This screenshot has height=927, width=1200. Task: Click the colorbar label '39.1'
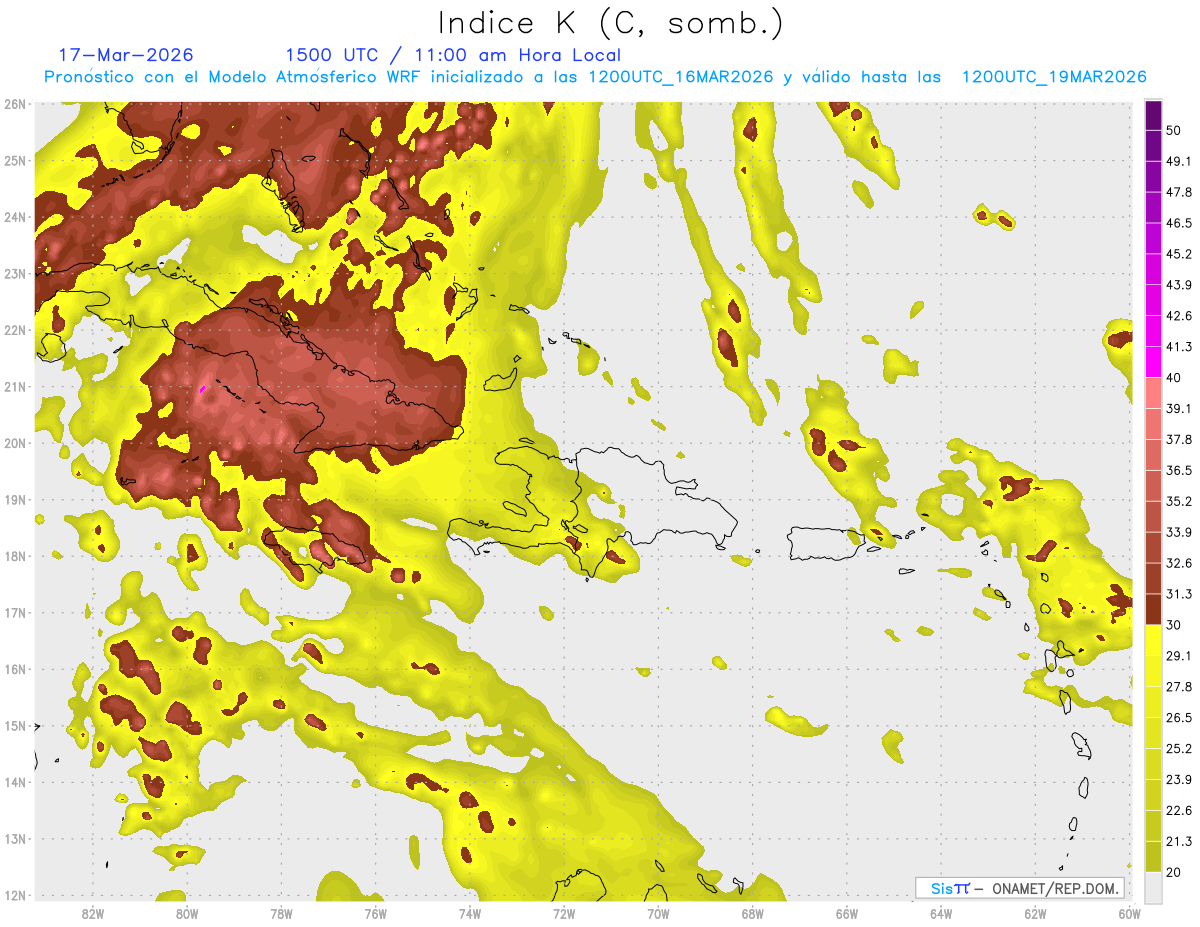point(1179,409)
